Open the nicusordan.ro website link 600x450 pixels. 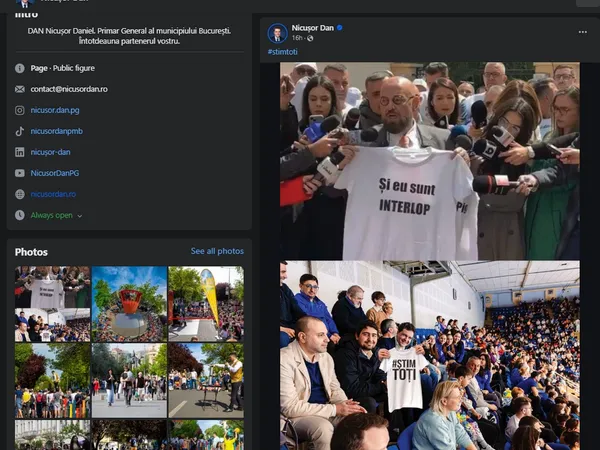coord(53,194)
